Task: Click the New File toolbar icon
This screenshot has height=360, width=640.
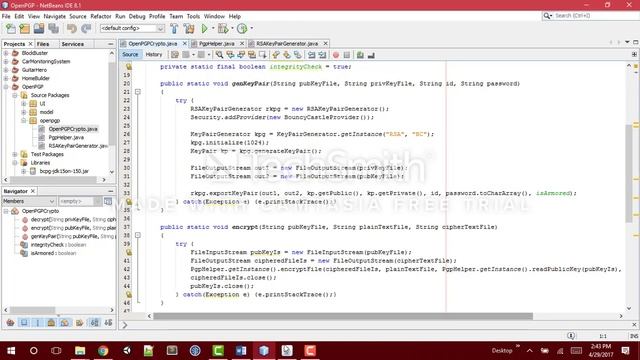Action: click(11, 29)
